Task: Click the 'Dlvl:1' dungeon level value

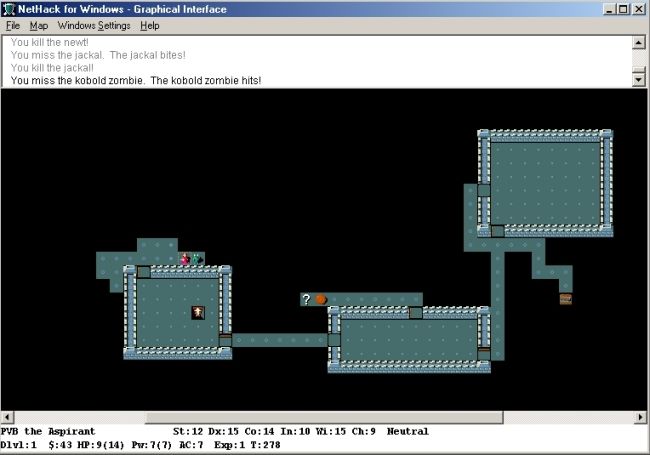Action: (19, 445)
